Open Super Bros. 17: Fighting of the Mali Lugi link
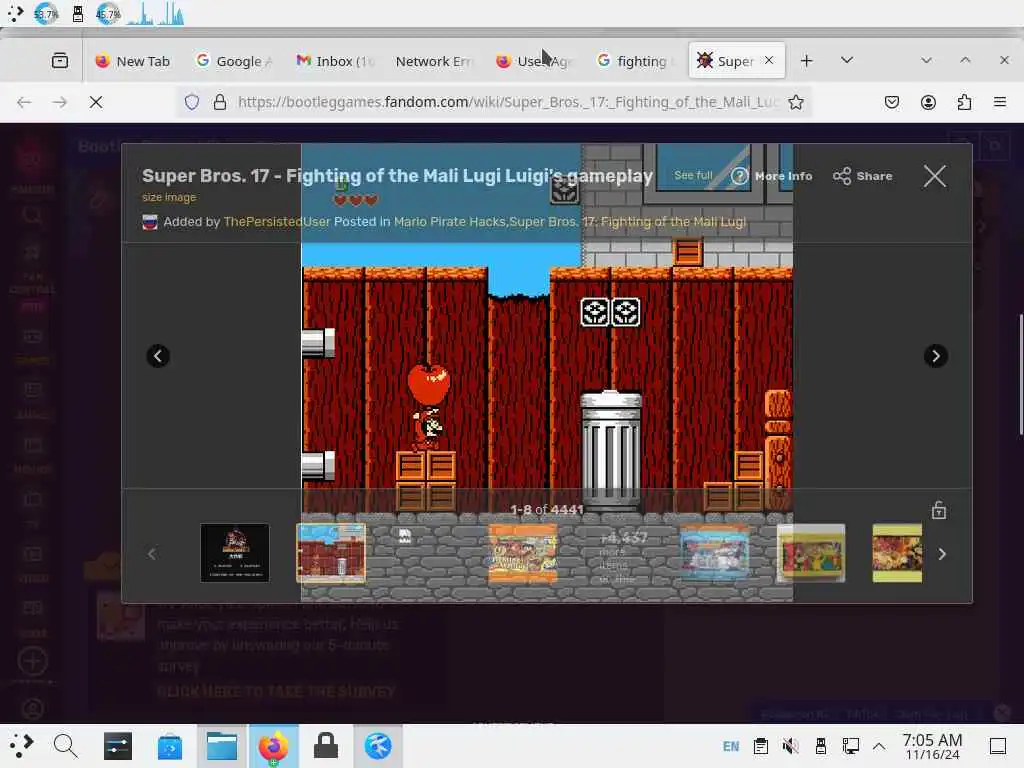The width and height of the screenshot is (1024, 768). tap(628, 222)
